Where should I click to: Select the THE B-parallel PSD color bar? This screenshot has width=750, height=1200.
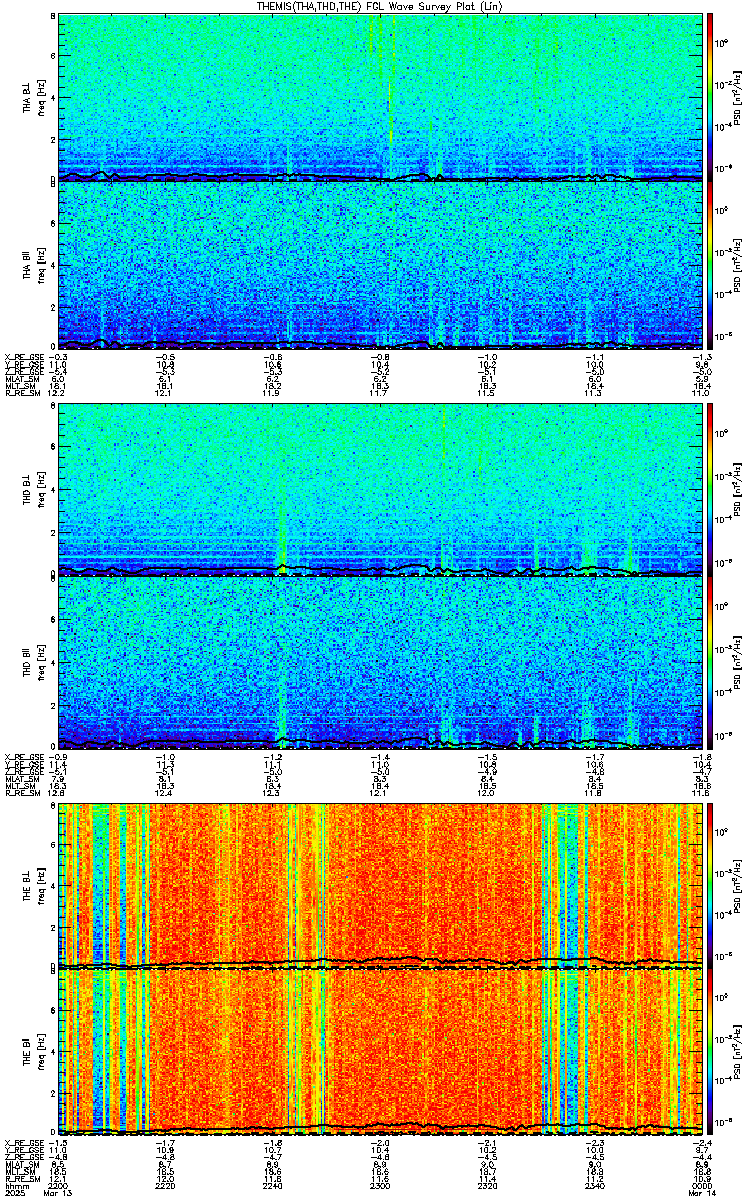(710, 1053)
